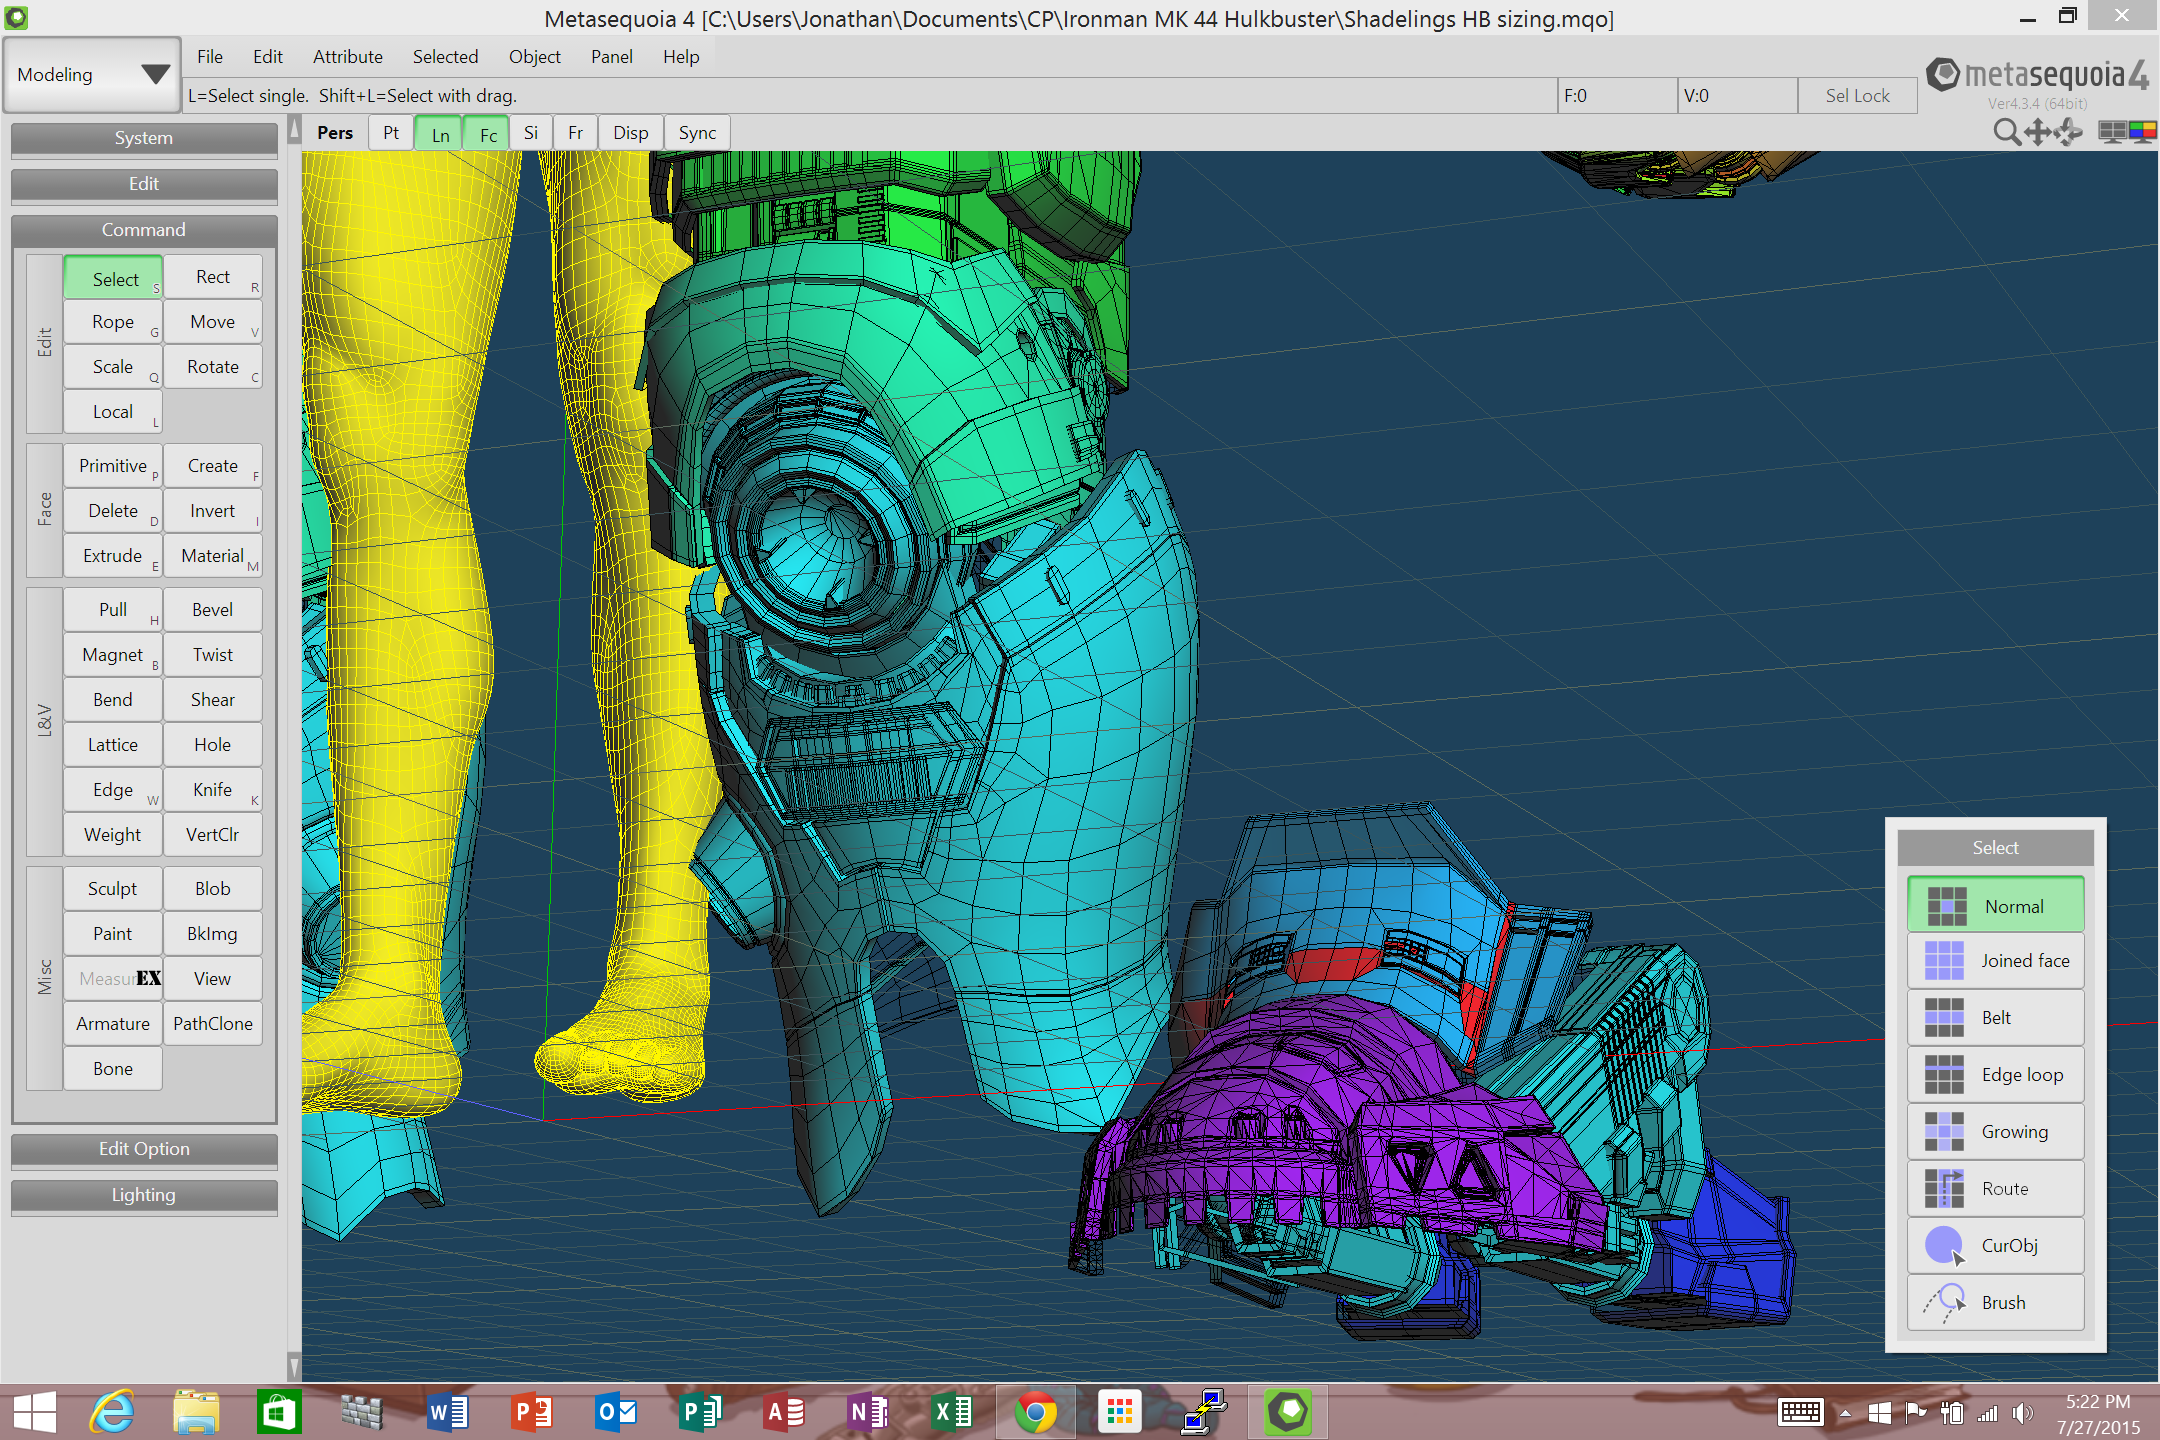The width and height of the screenshot is (2160, 1440).
Task: Open Excel from the taskbar
Action: [951, 1412]
